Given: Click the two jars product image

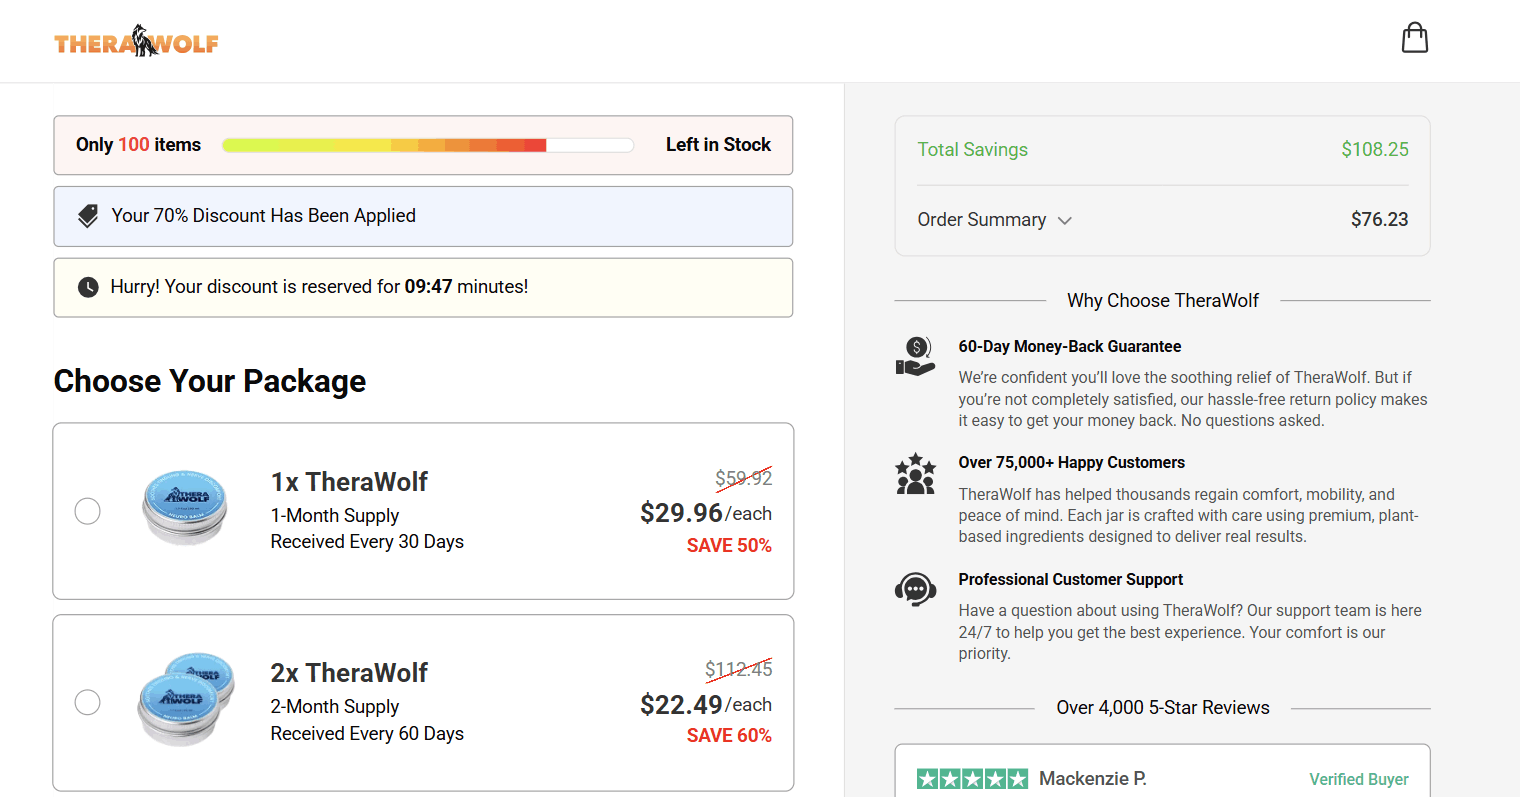Looking at the screenshot, I should pos(186,699).
